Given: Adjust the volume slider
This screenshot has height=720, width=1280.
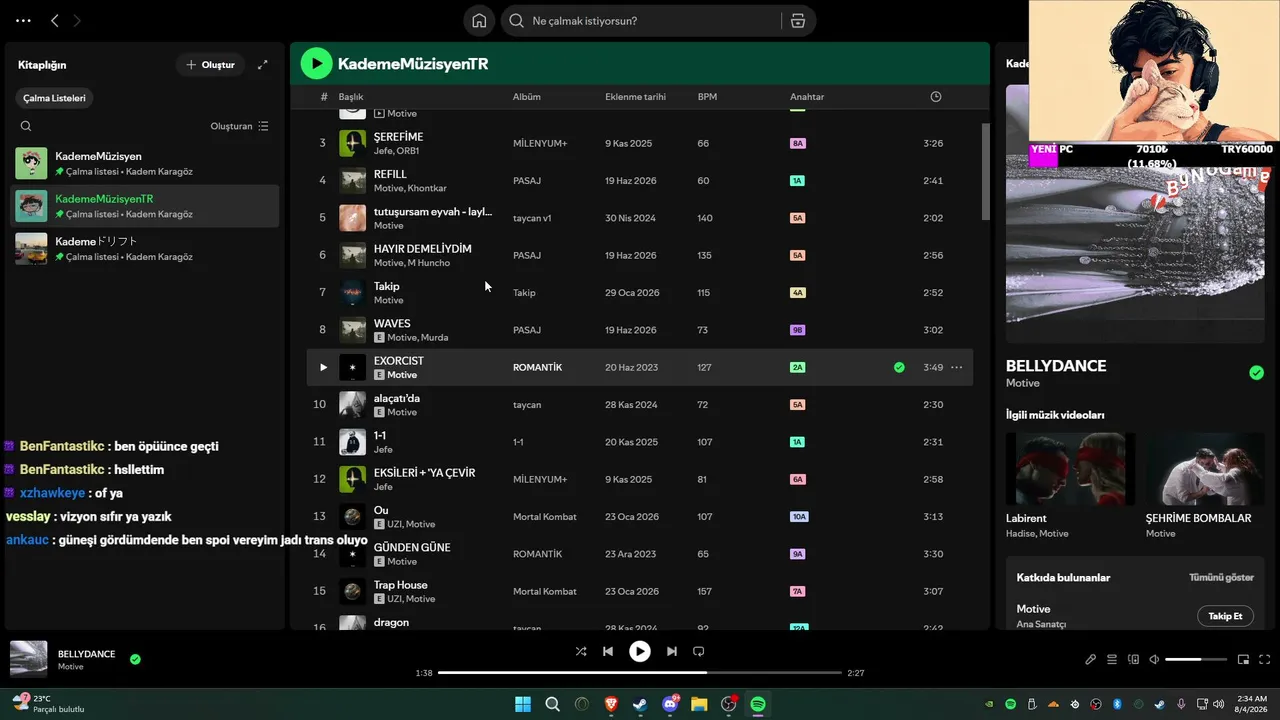Looking at the screenshot, I should pos(1196,659).
